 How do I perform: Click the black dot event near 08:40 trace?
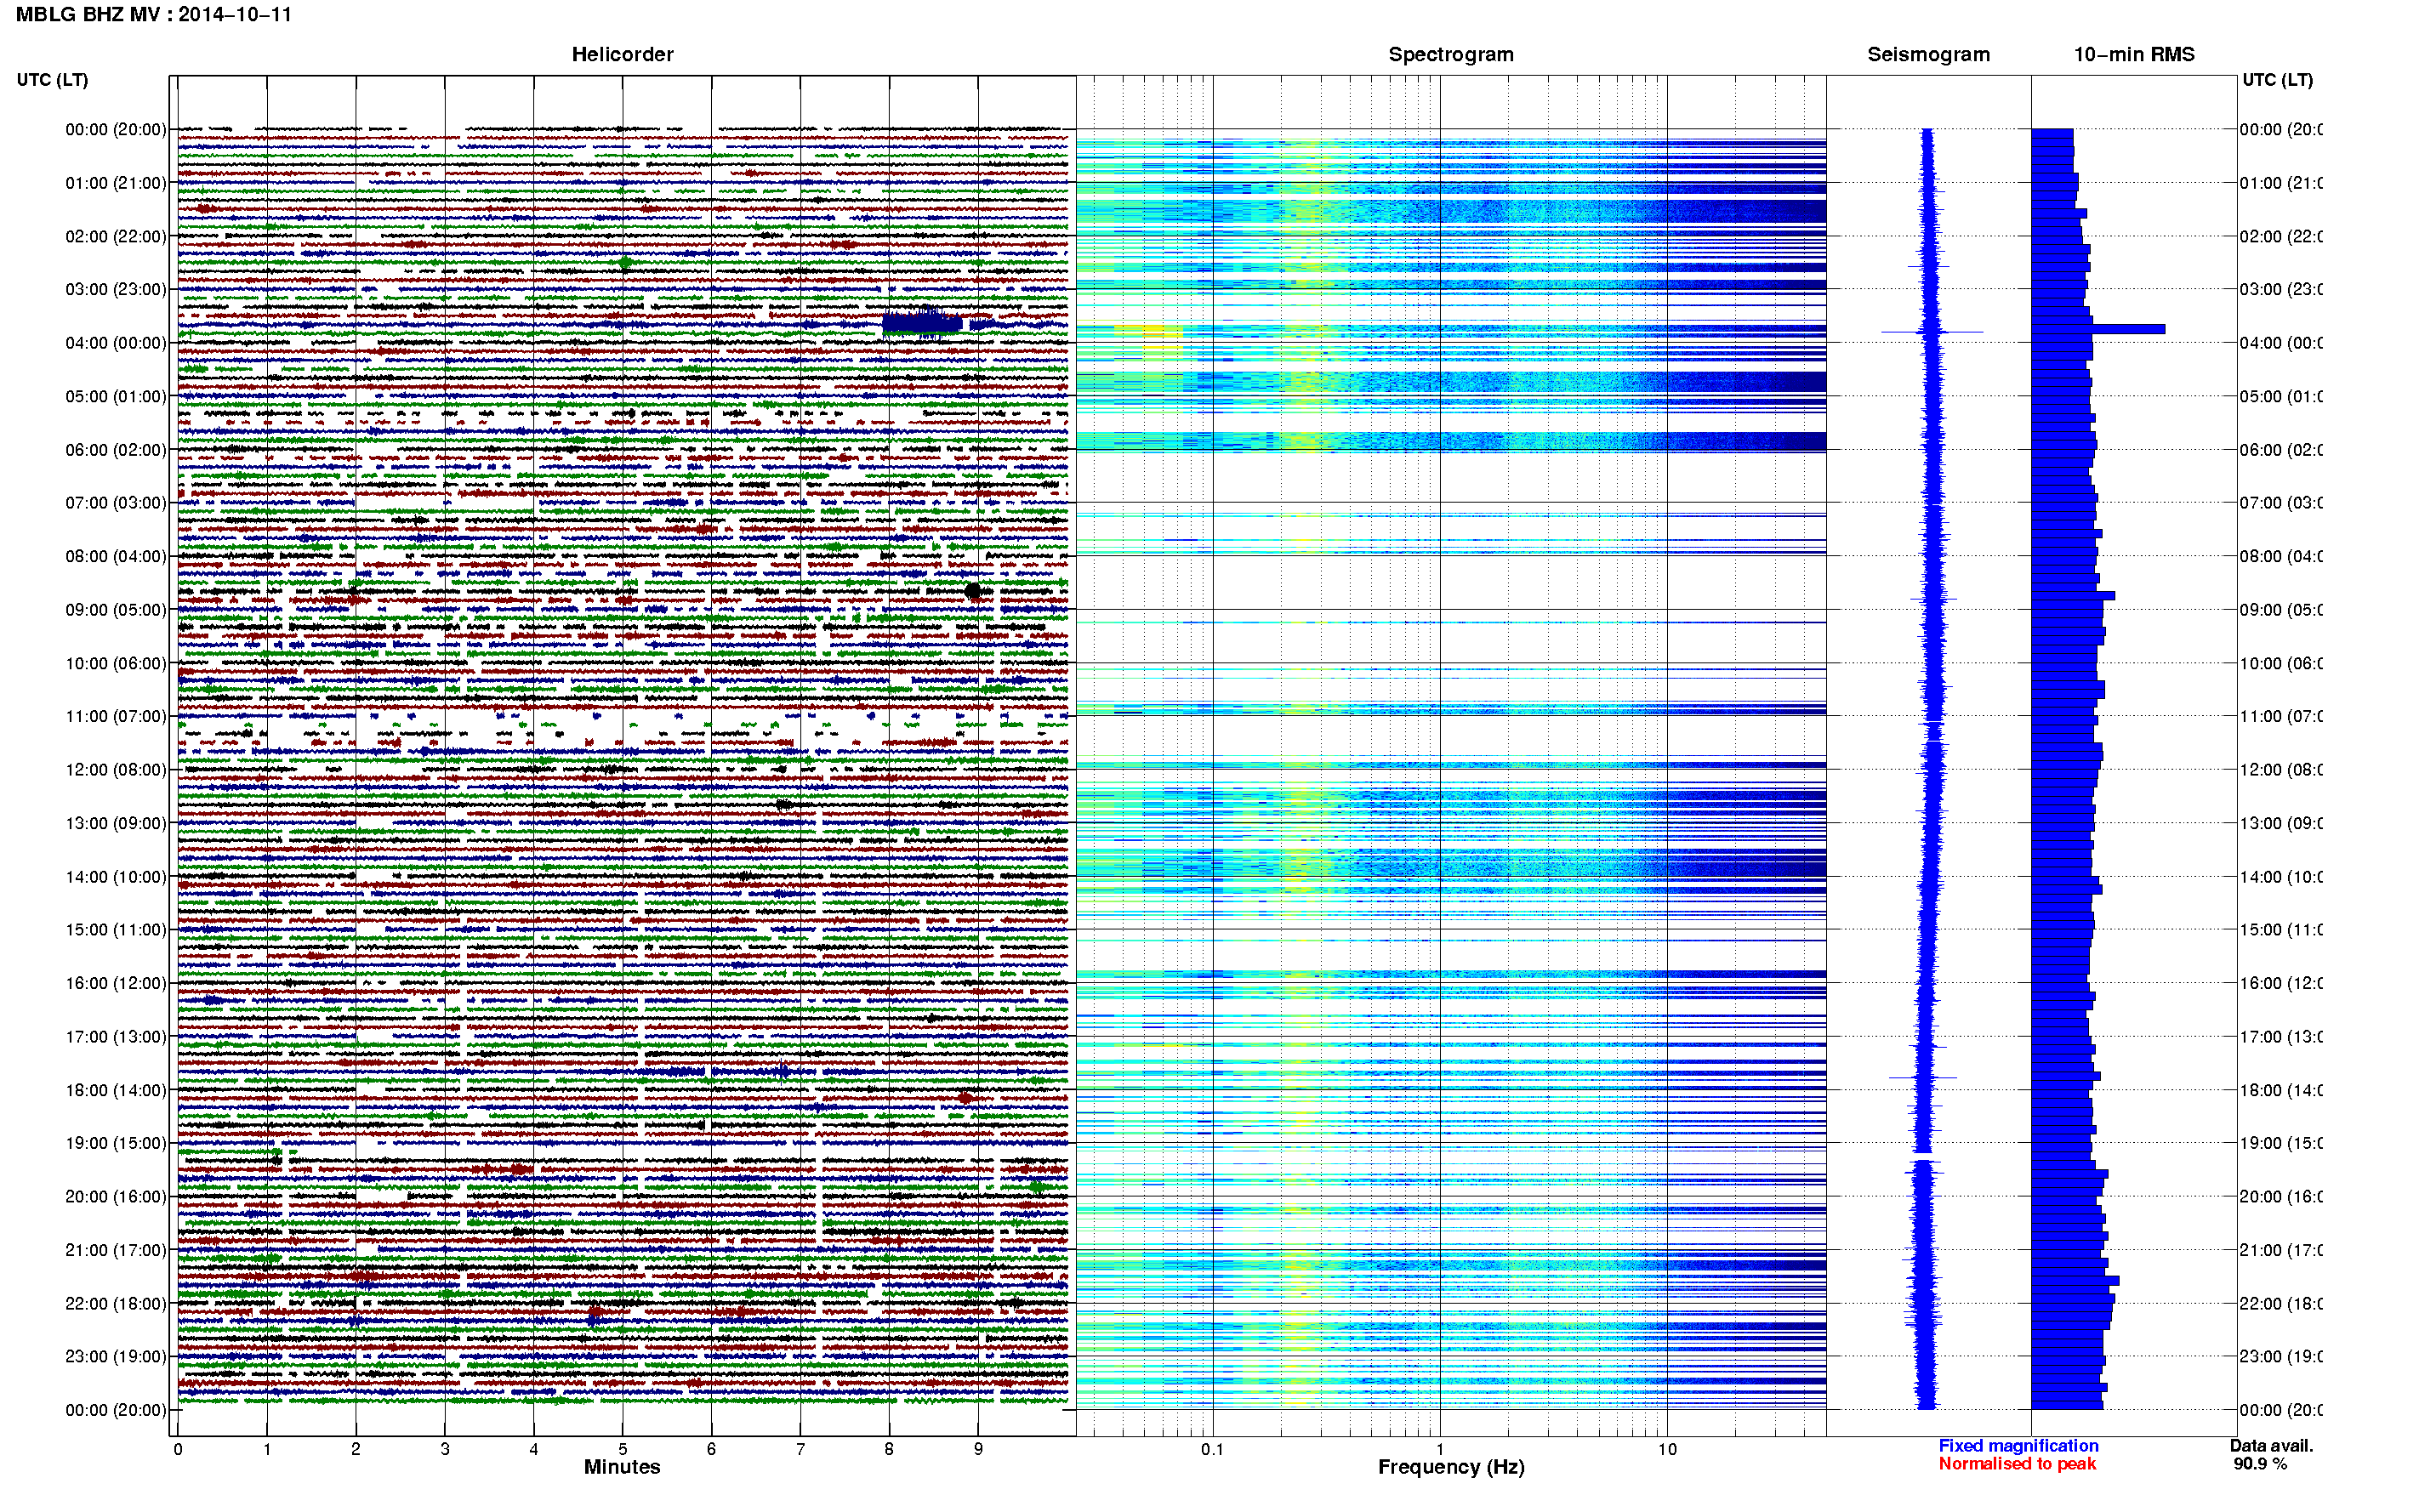point(972,591)
